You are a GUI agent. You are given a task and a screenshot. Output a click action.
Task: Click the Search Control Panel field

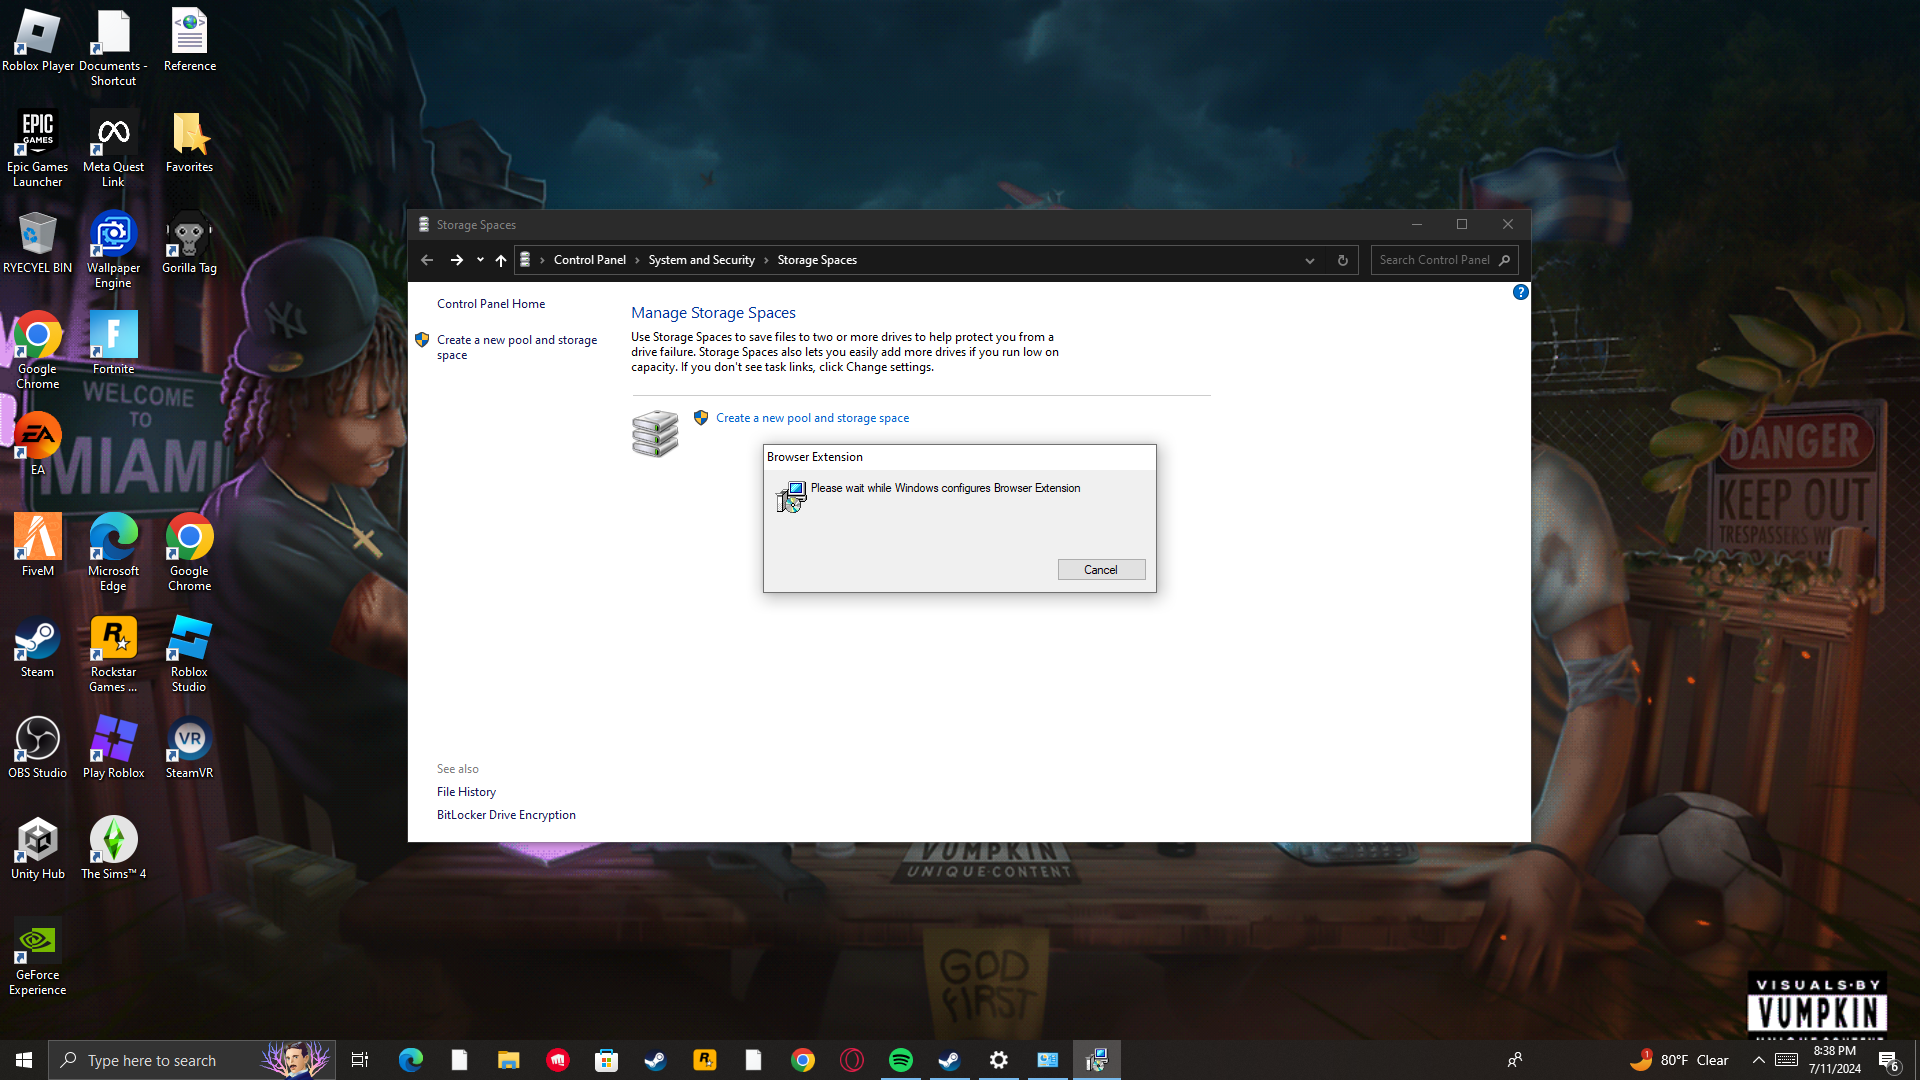click(x=1434, y=260)
